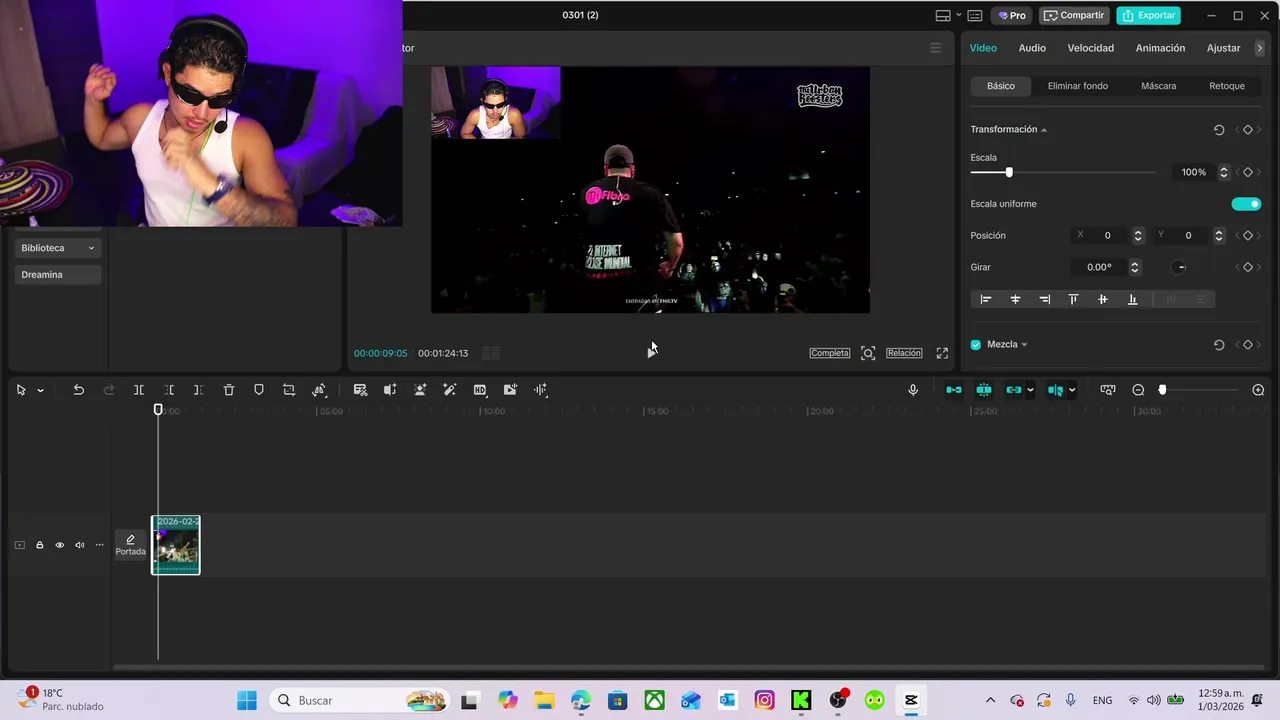Select the Eliminar fondo sub-tab
This screenshot has width=1280, height=720.
tap(1077, 86)
